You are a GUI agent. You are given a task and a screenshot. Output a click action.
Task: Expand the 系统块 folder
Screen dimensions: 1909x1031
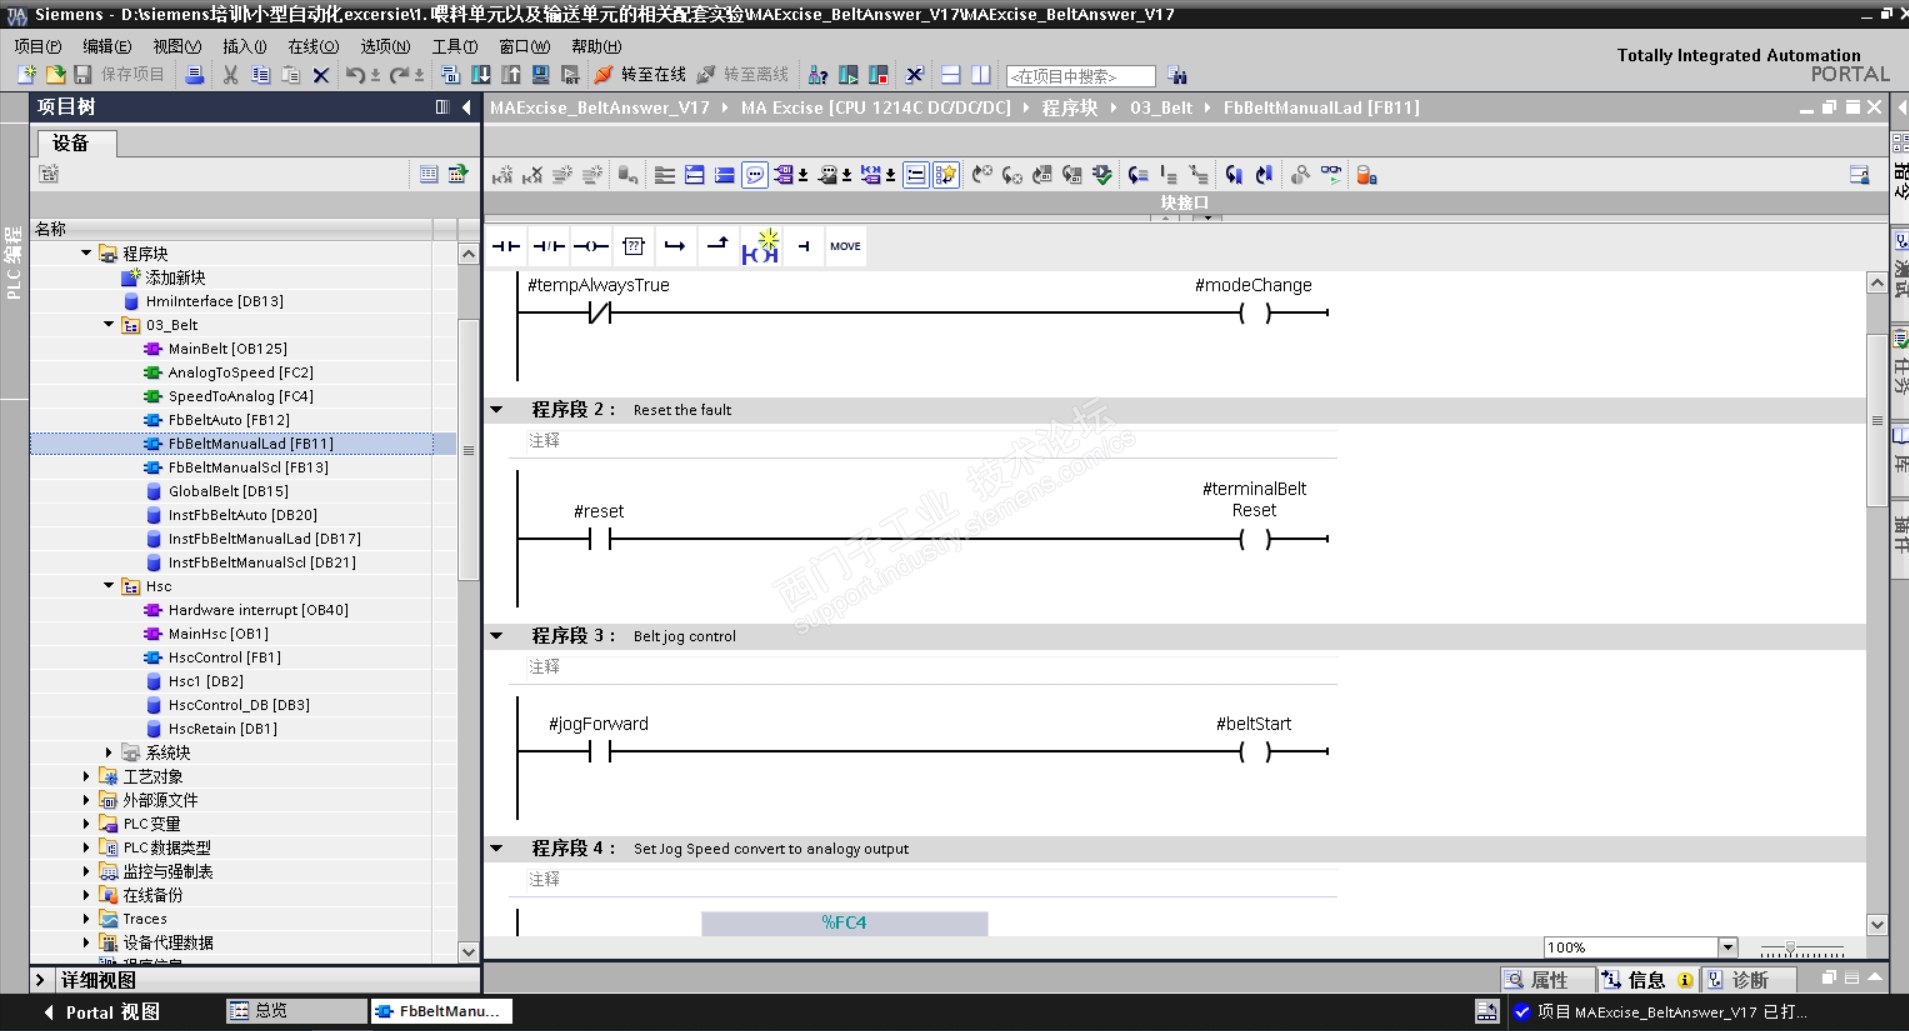[x=109, y=752]
